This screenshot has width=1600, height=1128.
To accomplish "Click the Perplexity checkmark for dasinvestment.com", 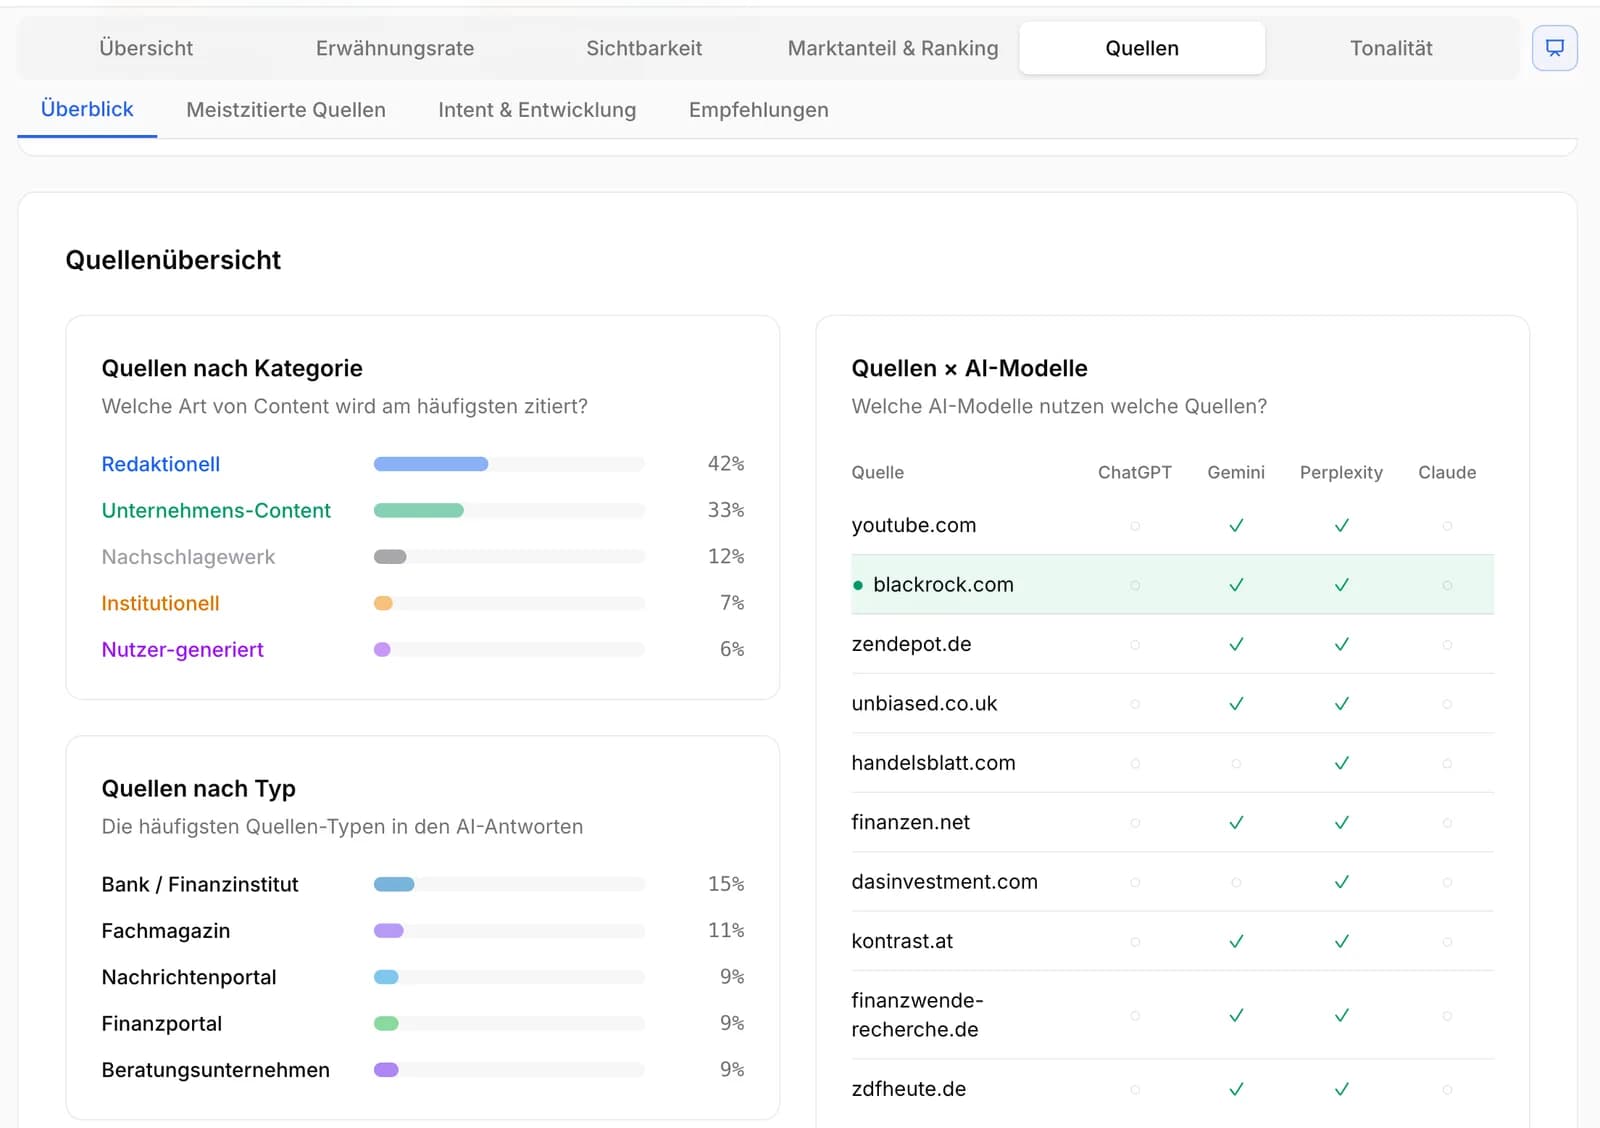I will click(1342, 882).
